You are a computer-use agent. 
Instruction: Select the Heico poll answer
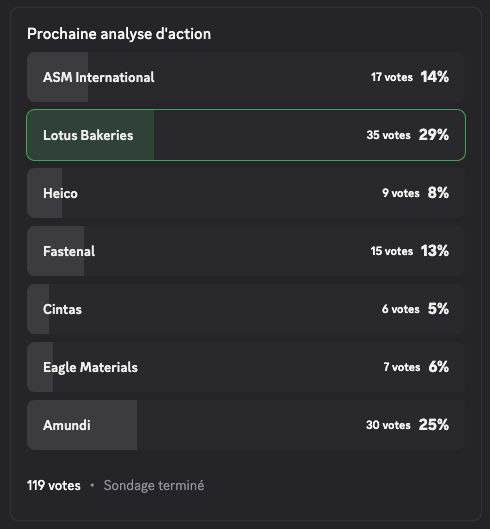pyautogui.click(x=246, y=193)
